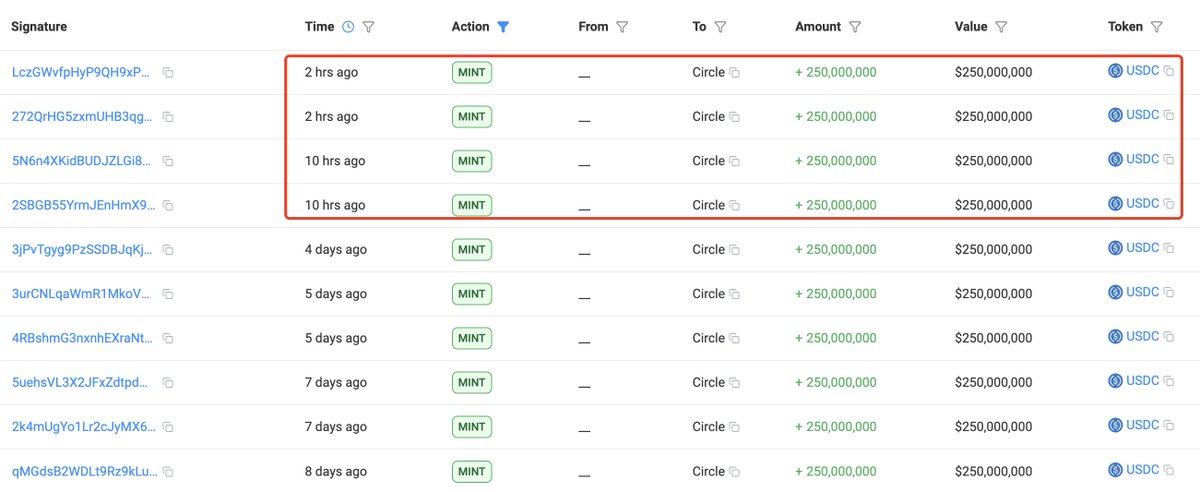Open transaction 3jPvTgyg9PzSSDBJqKj link
1200x492 pixels.
click(83, 250)
